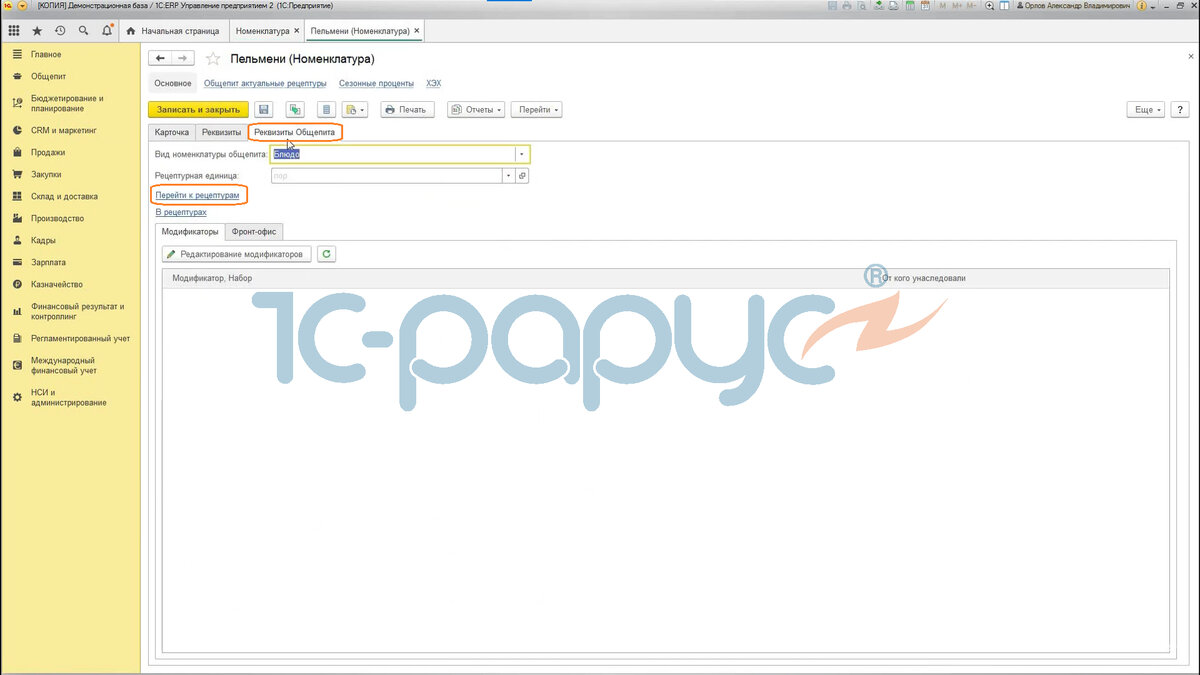Click the Печать button
Viewport: 1200px width, 675px height.
(406, 109)
